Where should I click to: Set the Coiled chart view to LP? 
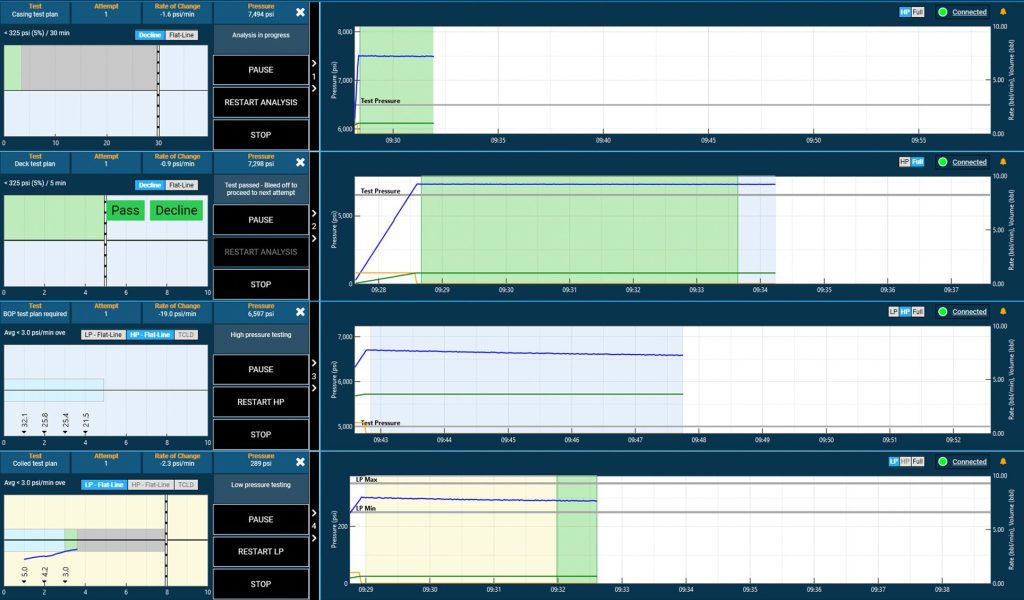(x=893, y=462)
